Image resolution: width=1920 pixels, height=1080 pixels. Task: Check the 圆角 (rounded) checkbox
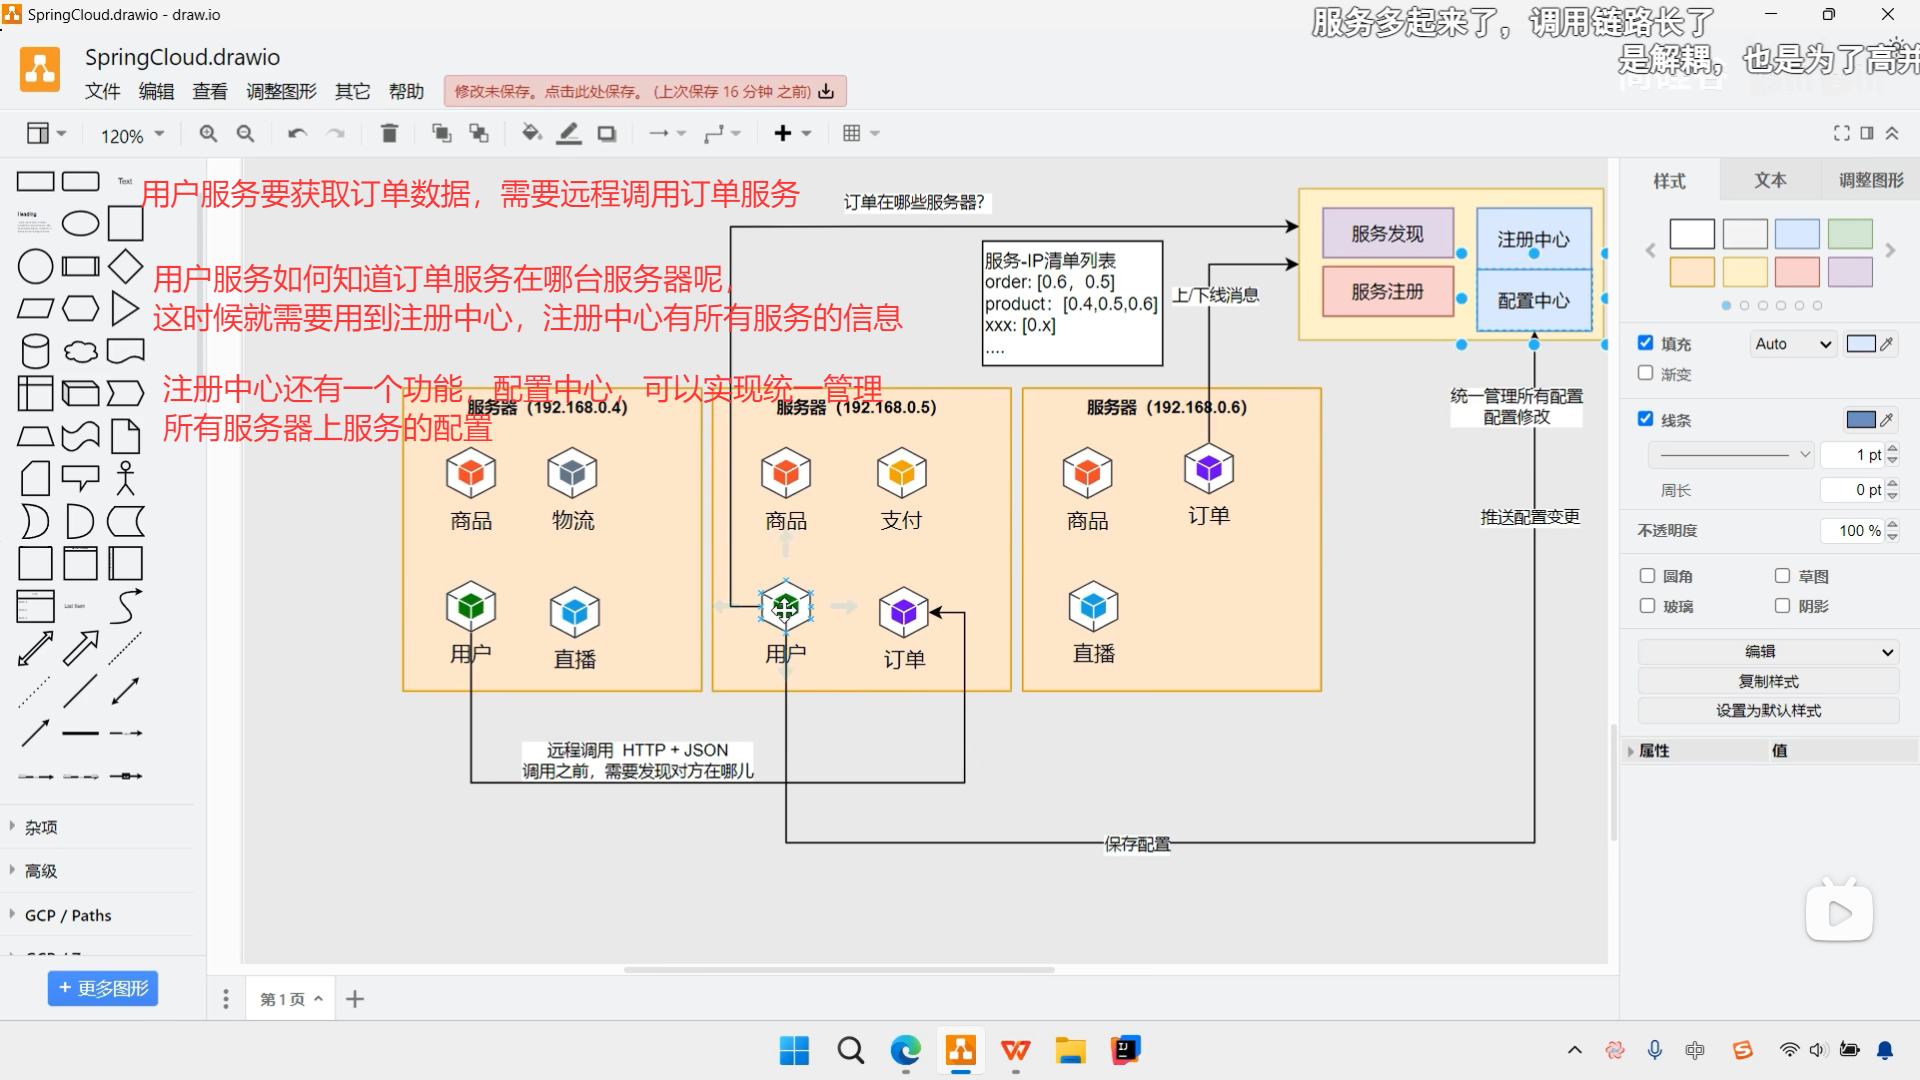pos(1648,575)
